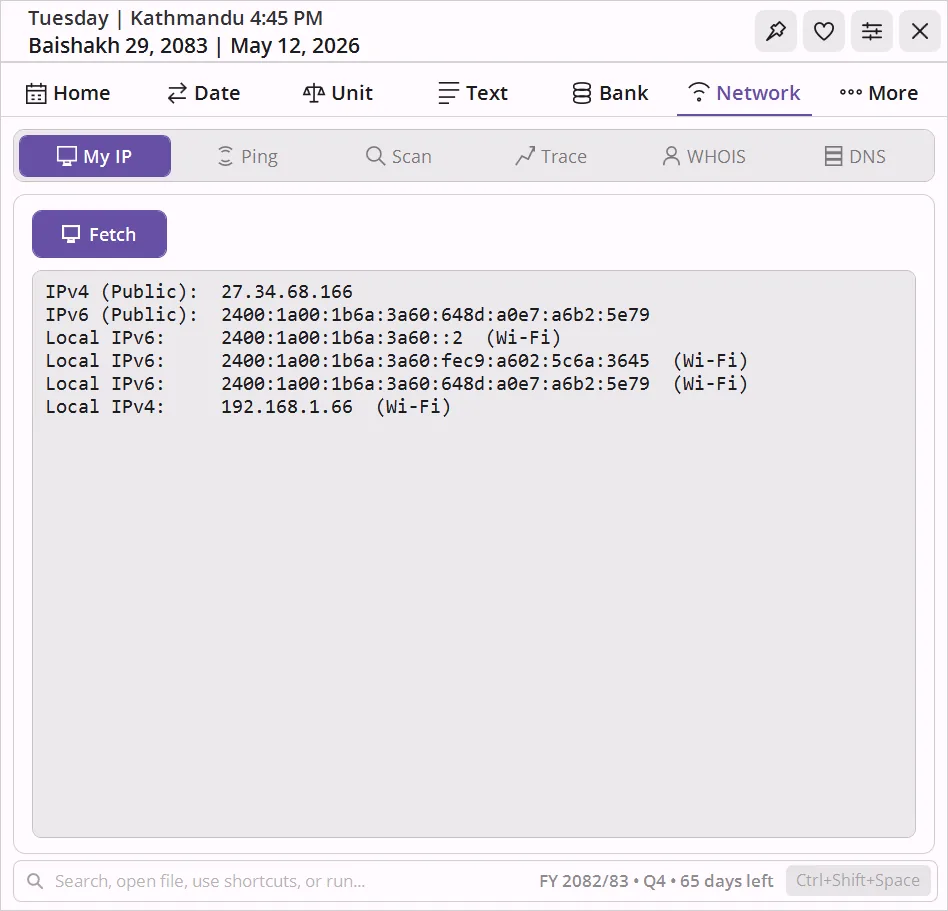Select the Network tab
This screenshot has height=911, width=948.
[744, 93]
